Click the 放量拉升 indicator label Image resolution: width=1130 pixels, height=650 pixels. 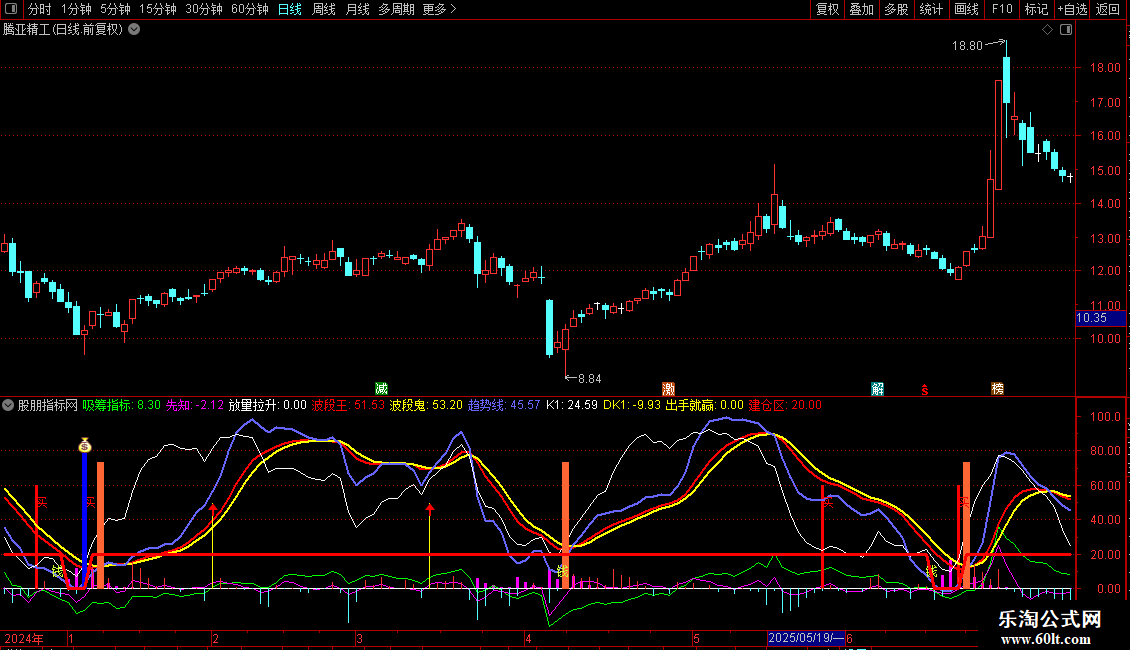(x=267, y=405)
